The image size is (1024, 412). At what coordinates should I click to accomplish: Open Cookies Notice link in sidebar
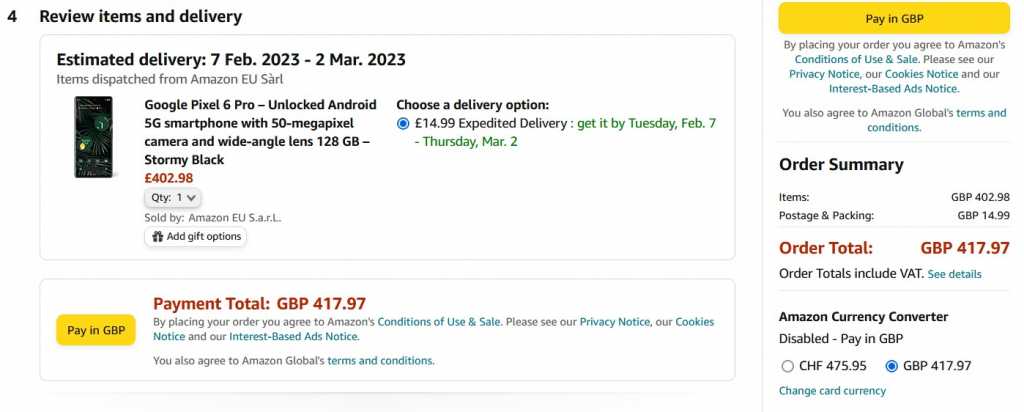(921, 74)
